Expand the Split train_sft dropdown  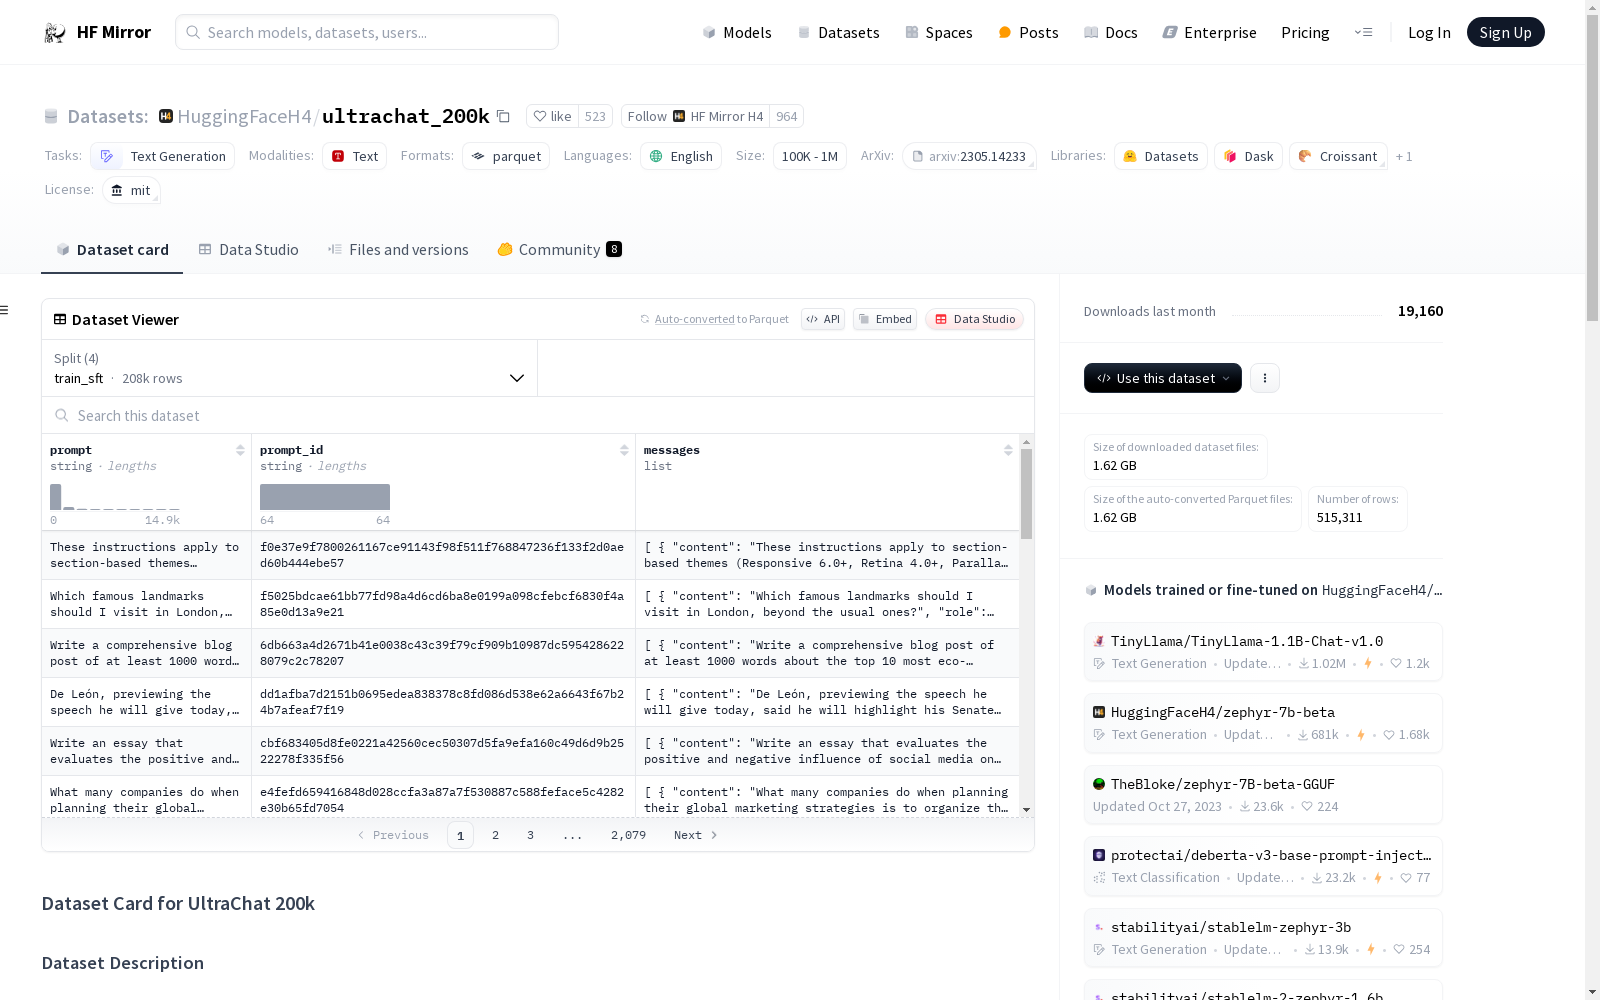[x=290, y=368]
